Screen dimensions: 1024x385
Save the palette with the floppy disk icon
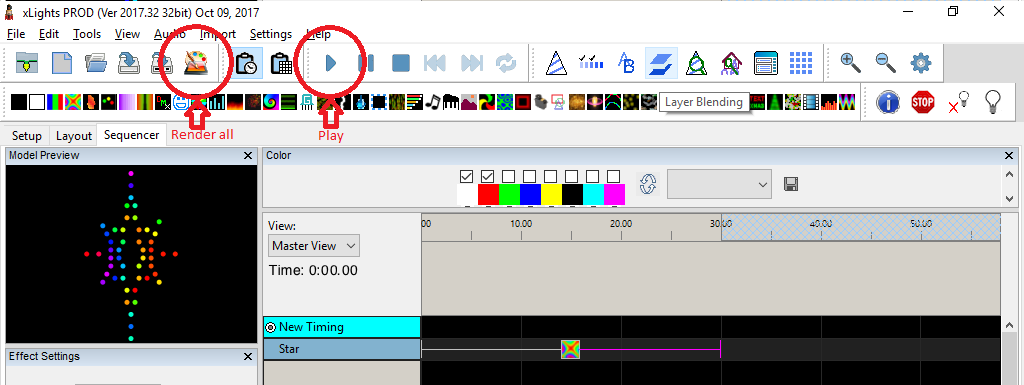(x=791, y=185)
